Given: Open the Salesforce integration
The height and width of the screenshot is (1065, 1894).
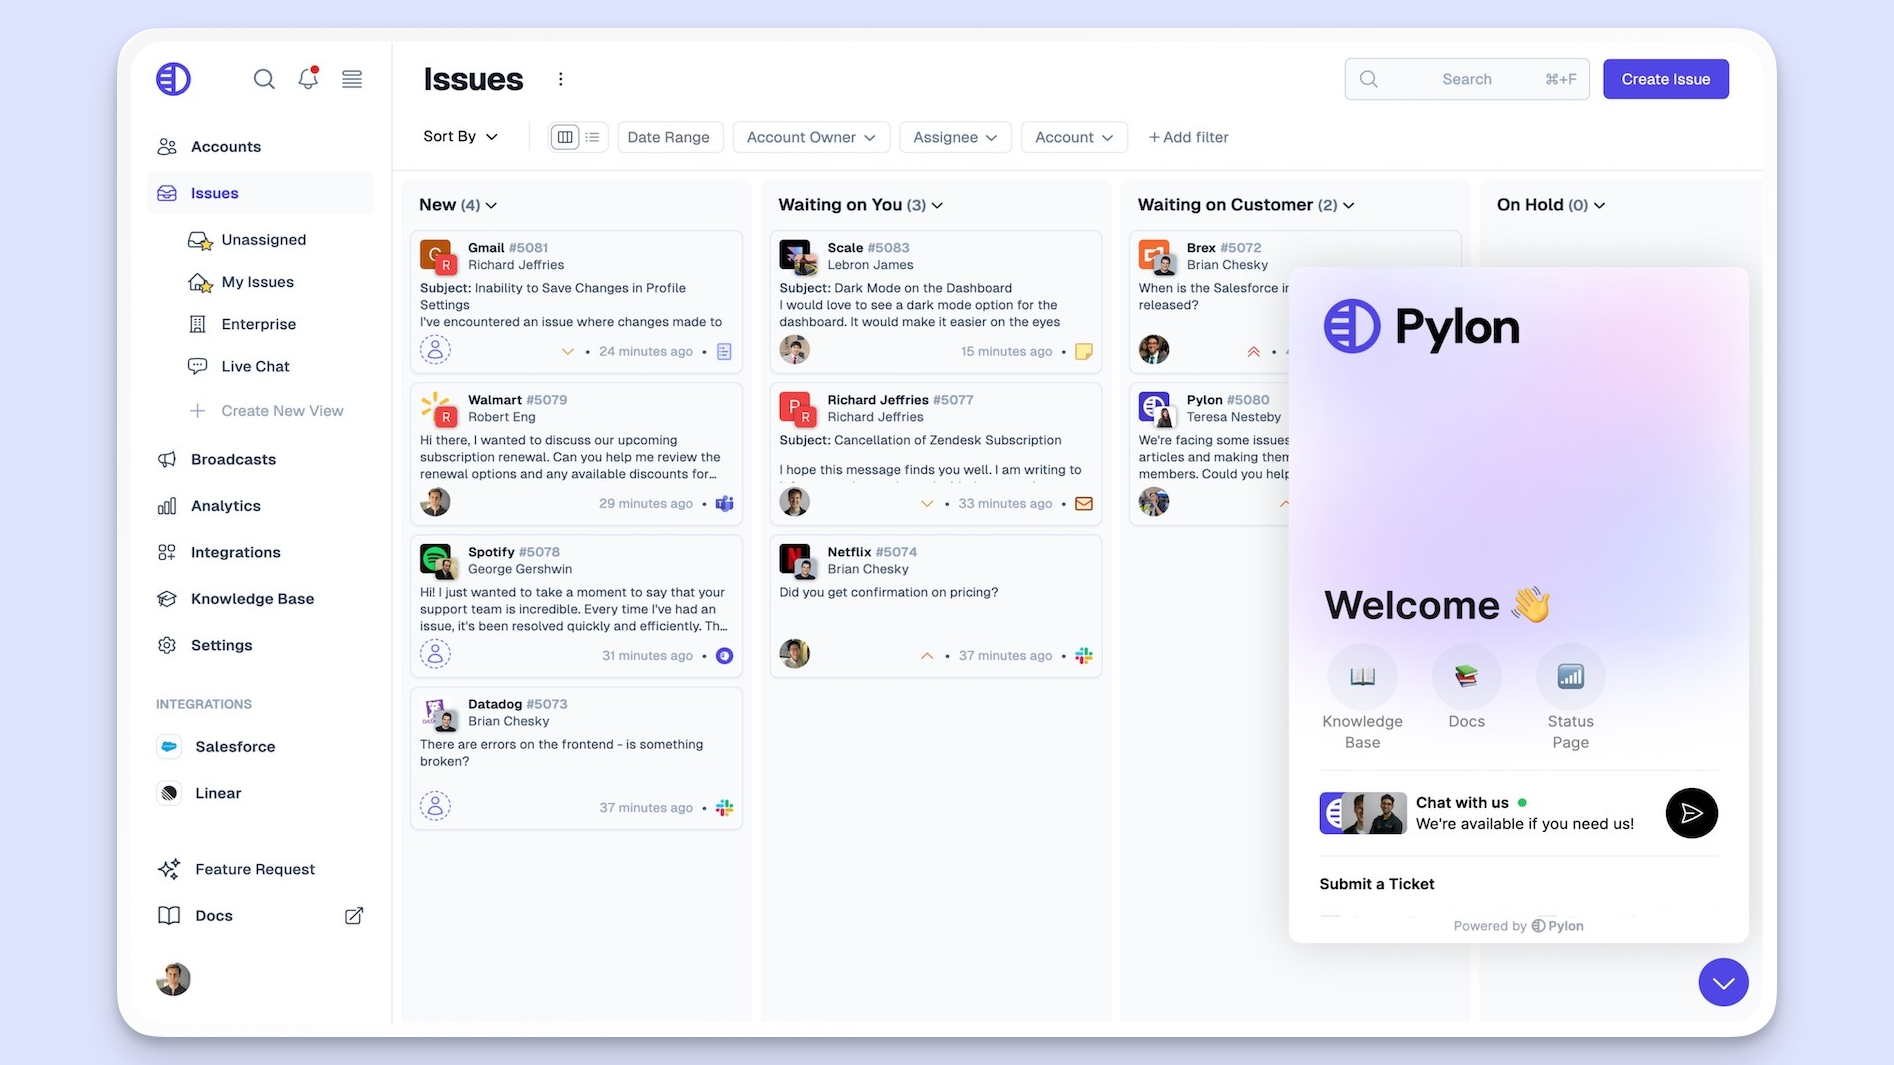Looking at the screenshot, I should [236, 746].
